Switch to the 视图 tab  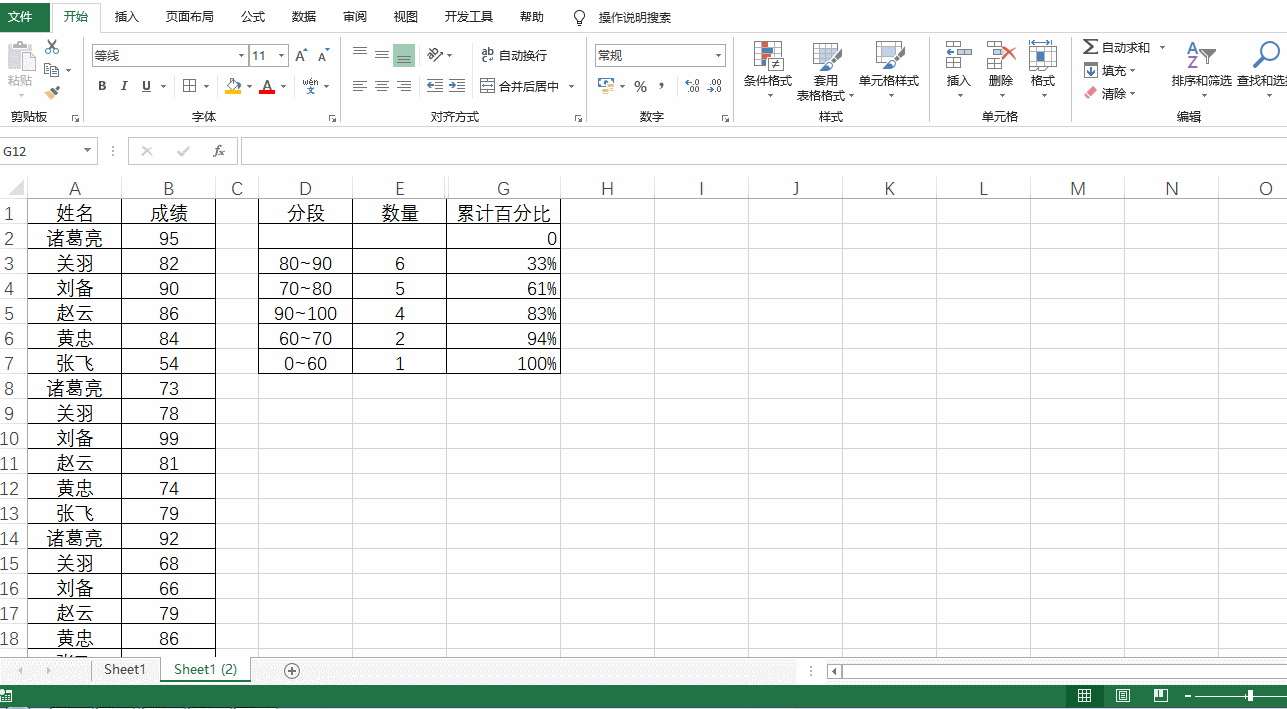point(406,17)
